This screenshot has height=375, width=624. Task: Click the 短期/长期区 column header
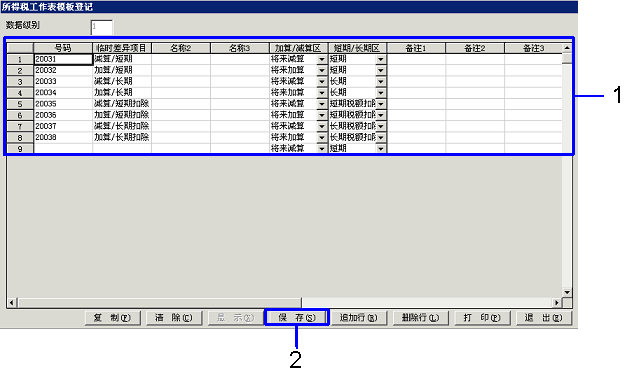(357, 48)
